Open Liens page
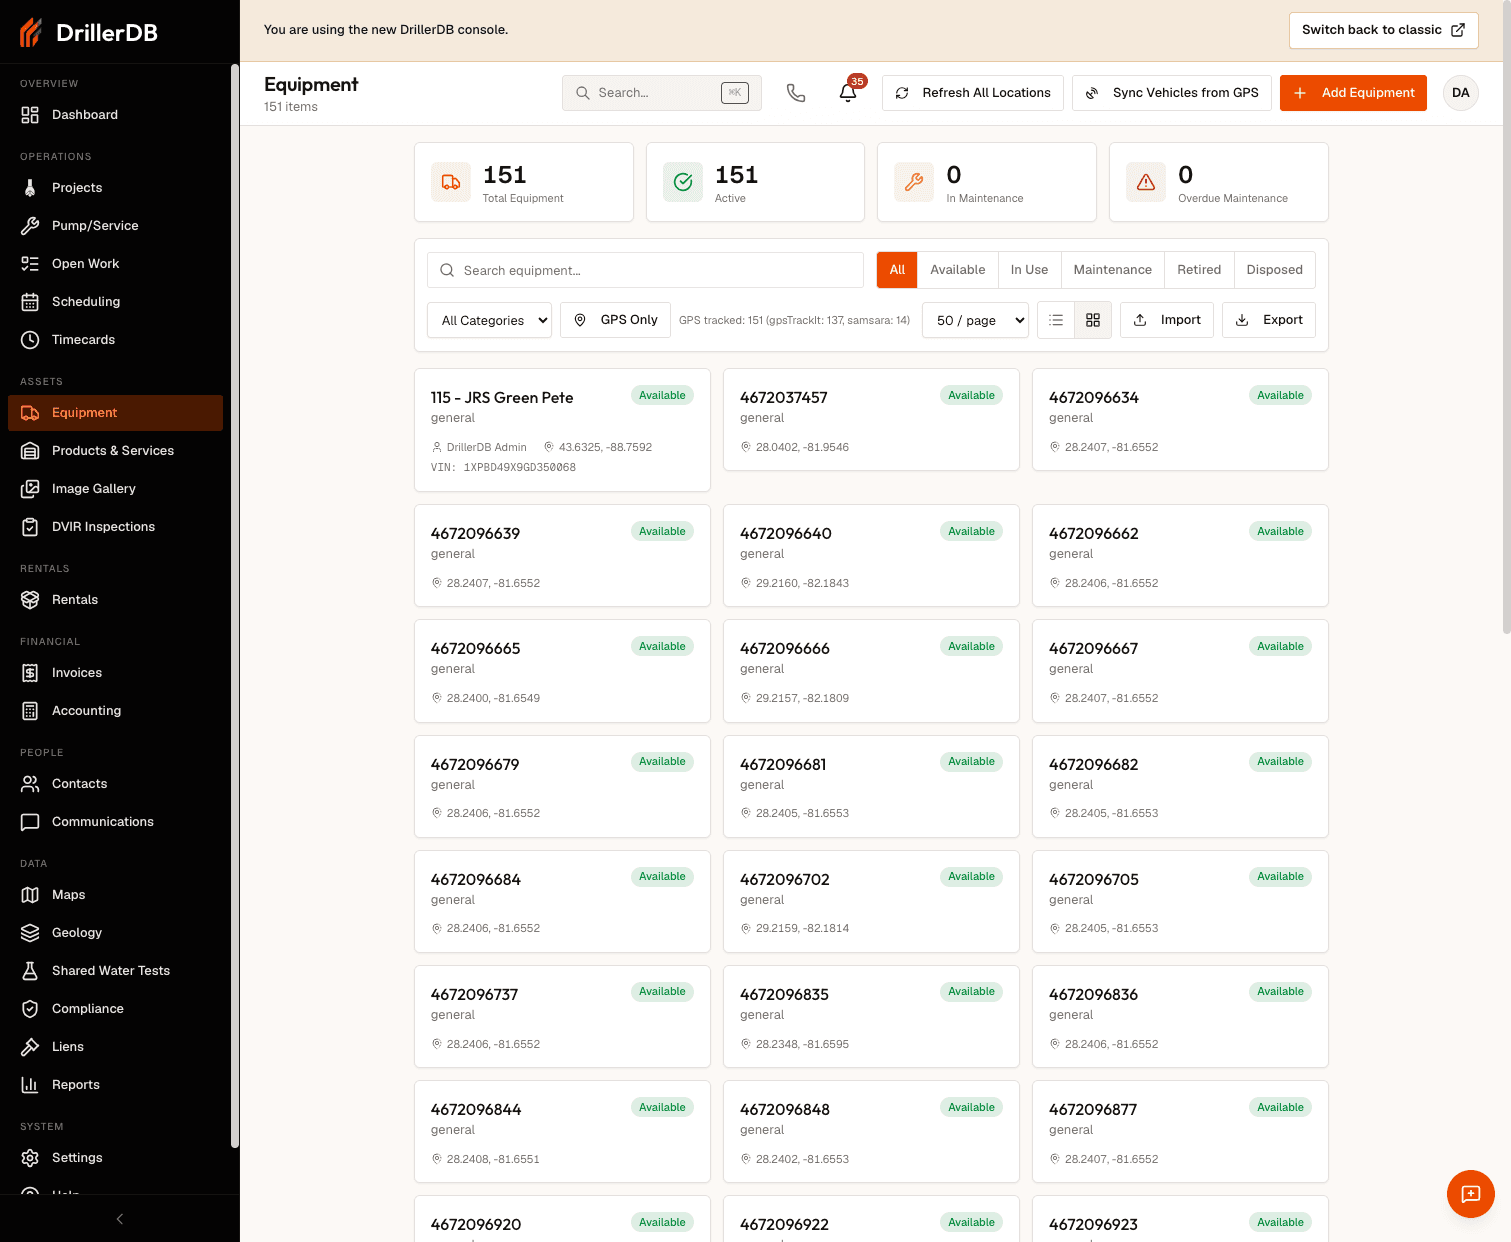Image resolution: width=1511 pixels, height=1242 pixels. [115, 1047]
